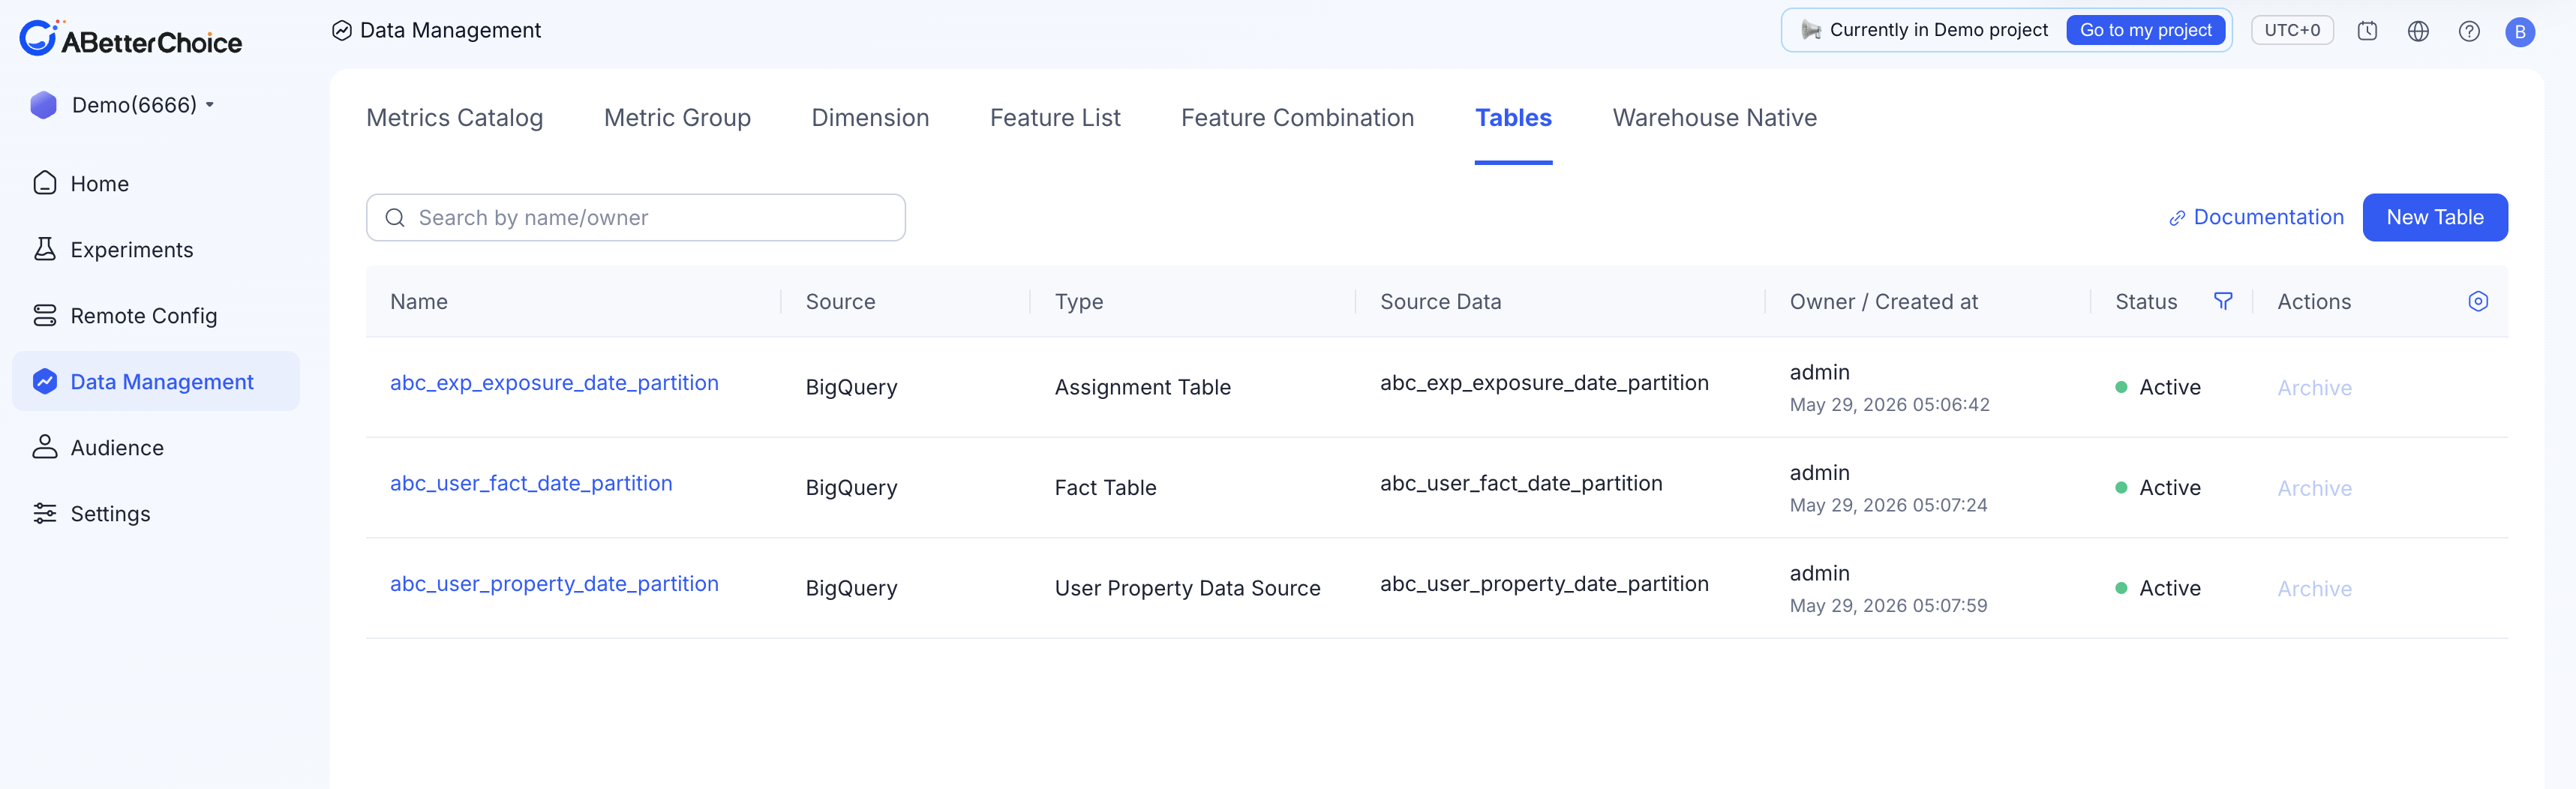Click the demo project megaphone icon
Screen dimensions: 2576x789
(x=1811, y=30)
